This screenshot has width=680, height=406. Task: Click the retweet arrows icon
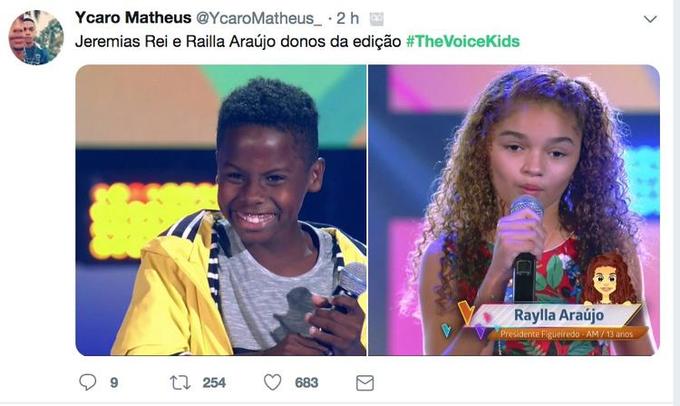(180, 383)
